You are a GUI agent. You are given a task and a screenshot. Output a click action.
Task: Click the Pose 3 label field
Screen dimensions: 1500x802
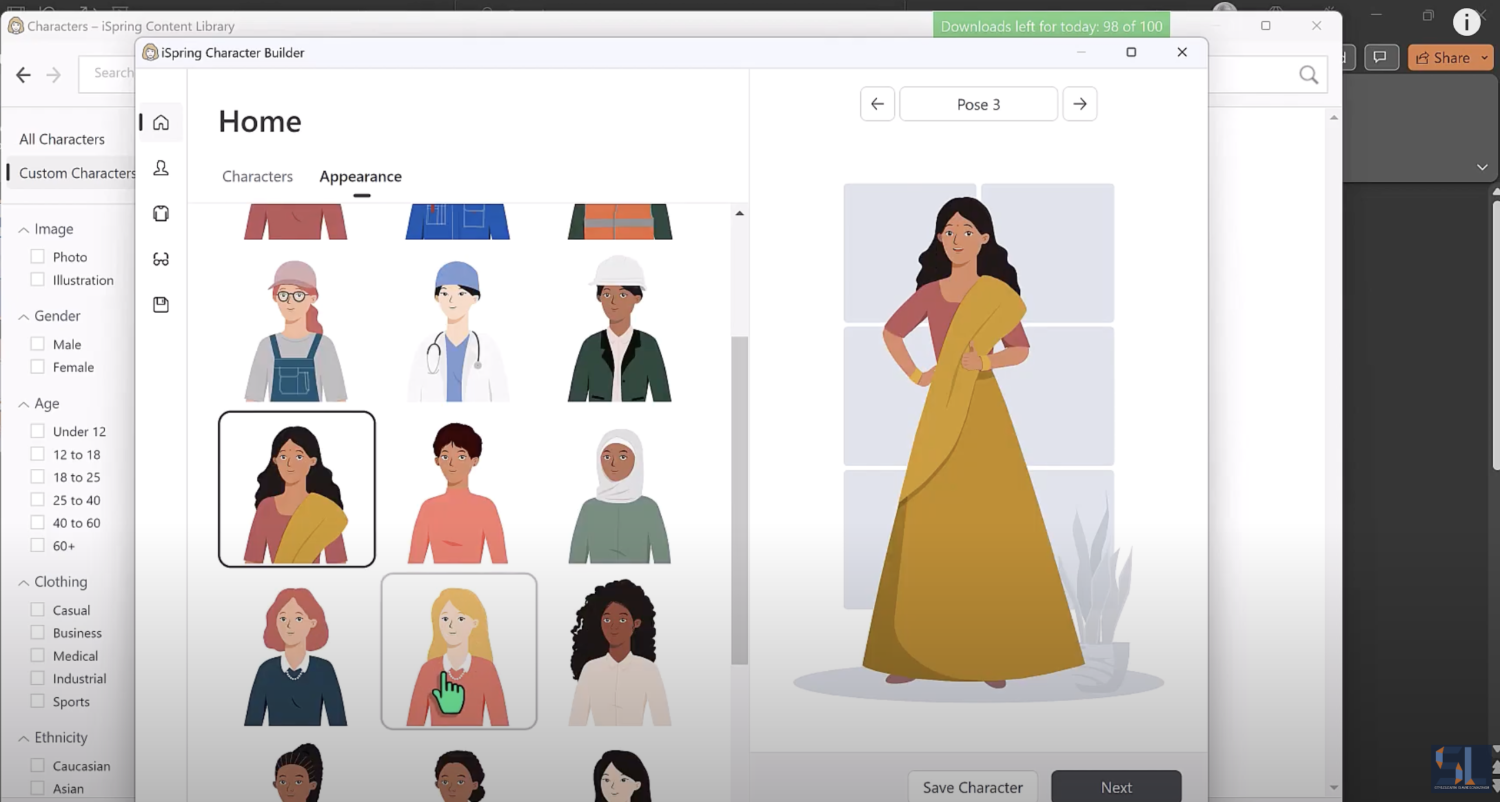978,104
